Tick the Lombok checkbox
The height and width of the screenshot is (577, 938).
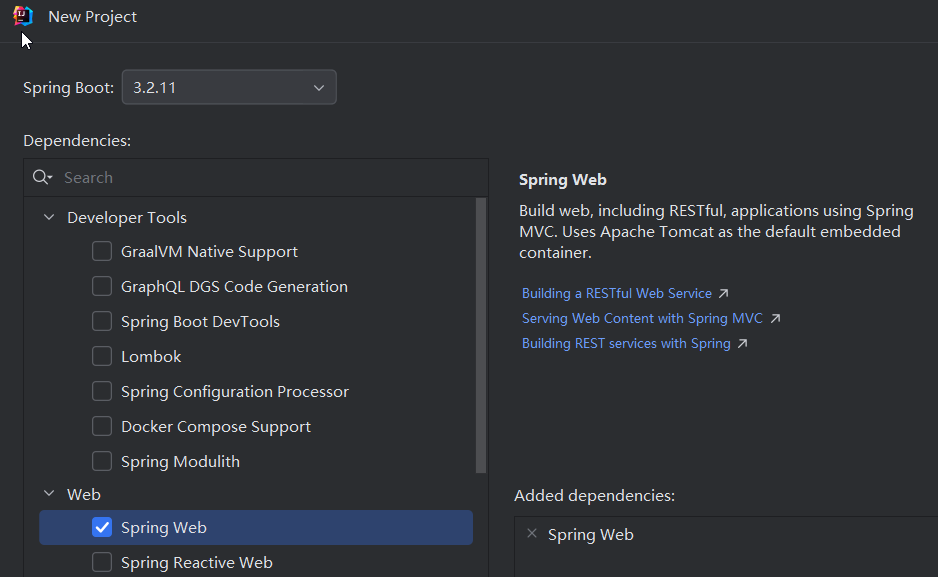[x=102, y=356]
